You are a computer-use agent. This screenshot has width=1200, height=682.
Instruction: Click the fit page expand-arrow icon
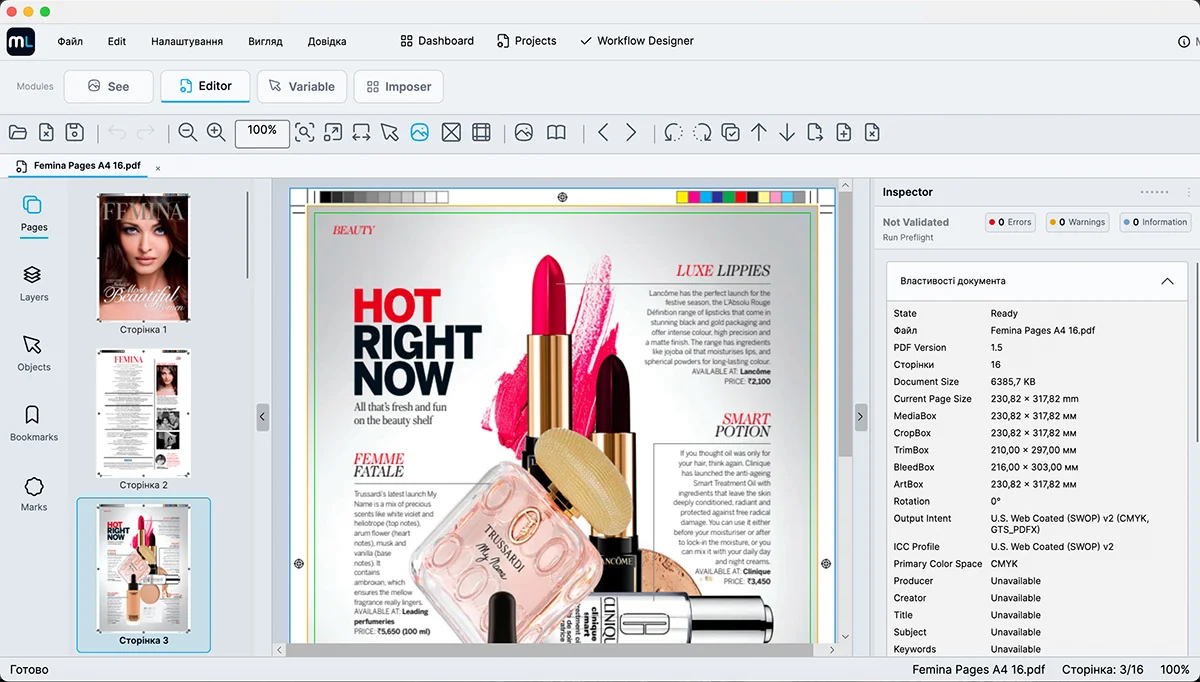[333, 132]
